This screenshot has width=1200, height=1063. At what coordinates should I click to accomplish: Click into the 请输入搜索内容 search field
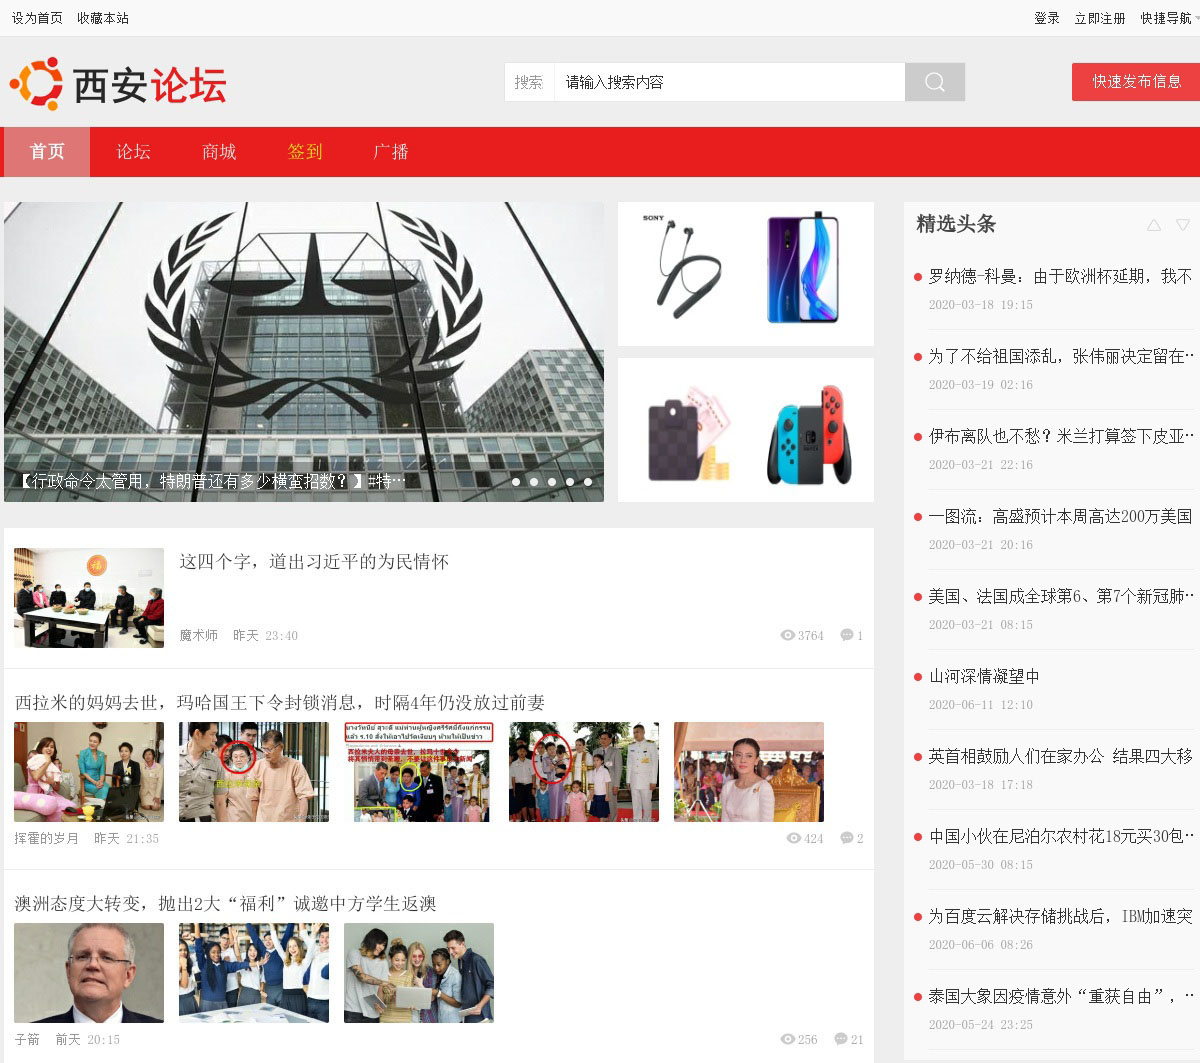[x=730, y=82]
